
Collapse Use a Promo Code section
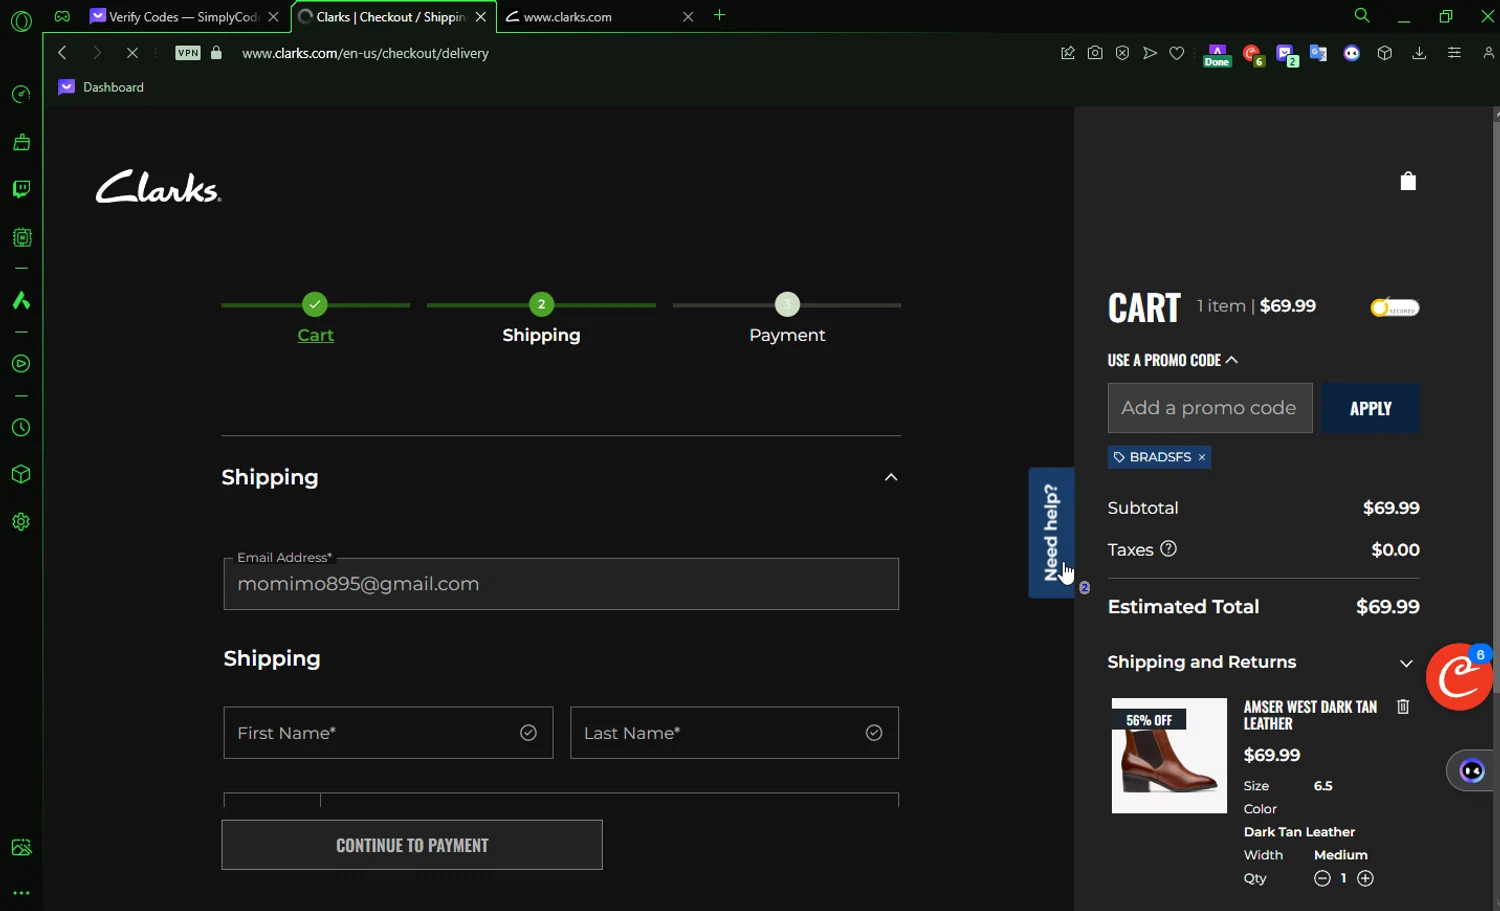point(1173,360)
